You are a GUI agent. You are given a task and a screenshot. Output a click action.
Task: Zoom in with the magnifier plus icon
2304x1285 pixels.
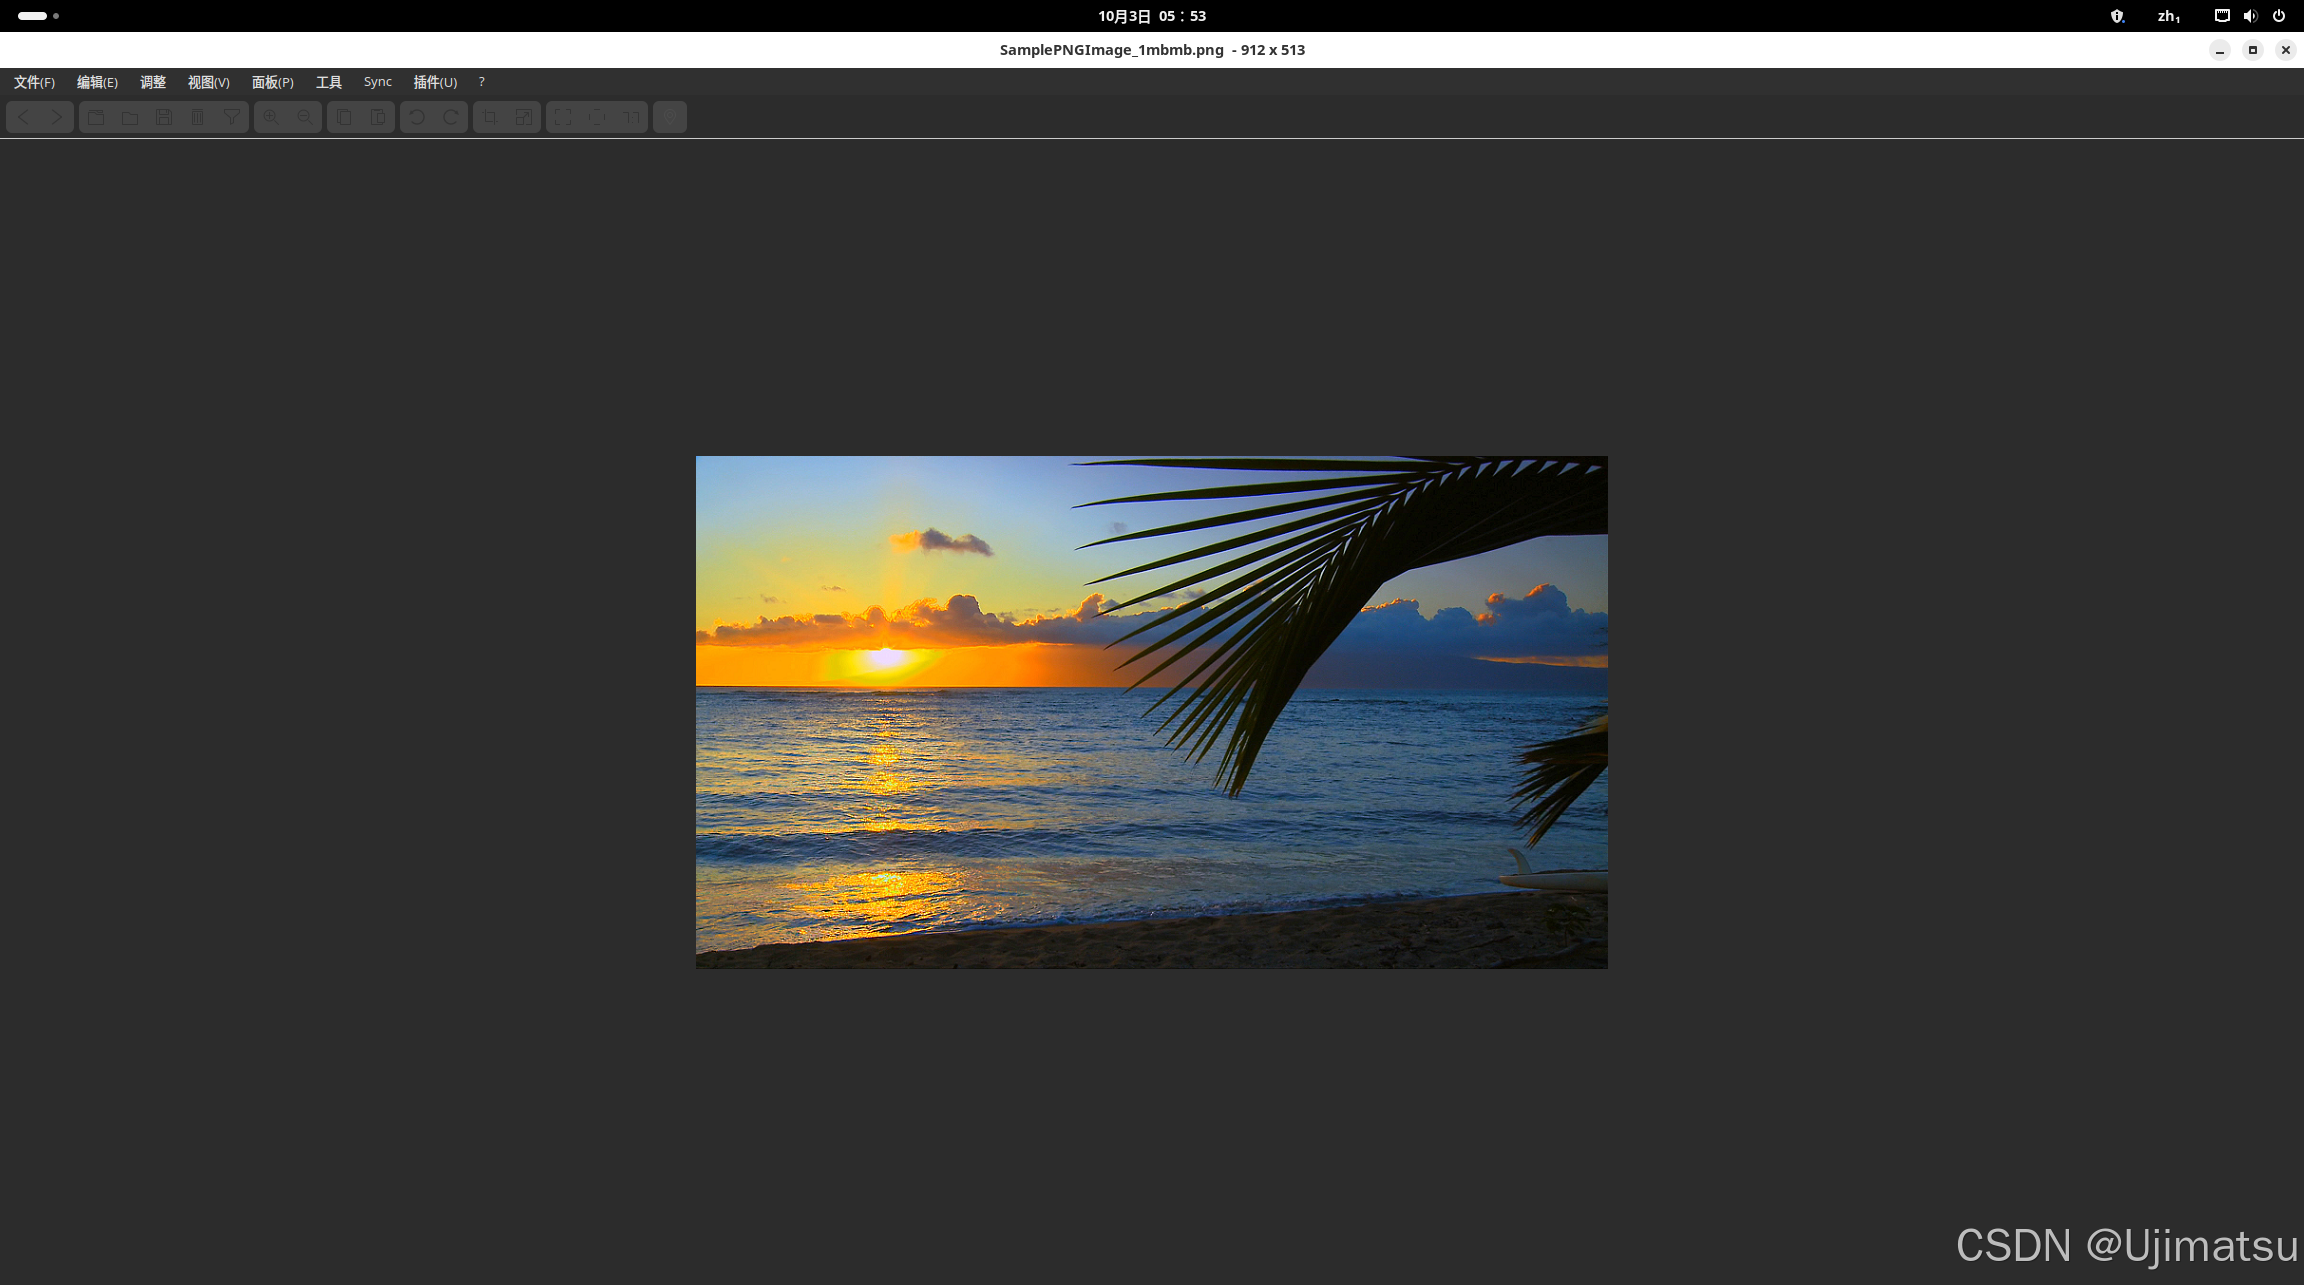(x=271, y=117)
